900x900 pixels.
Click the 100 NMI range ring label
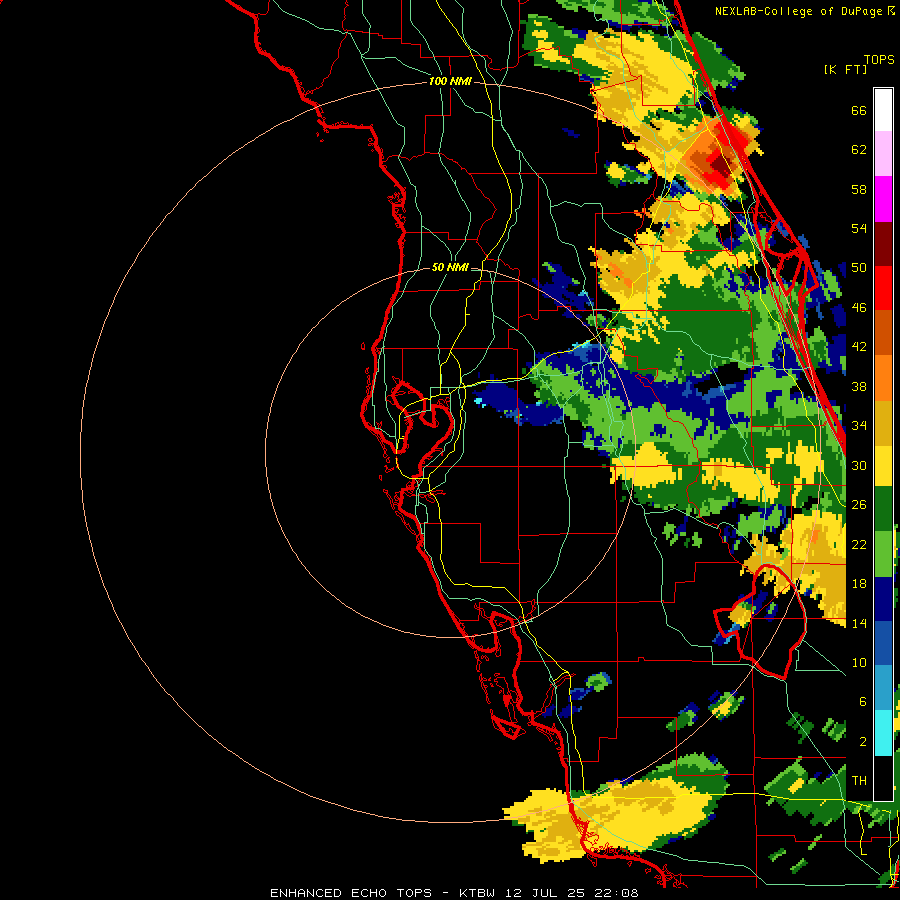(x=450, y=82)
